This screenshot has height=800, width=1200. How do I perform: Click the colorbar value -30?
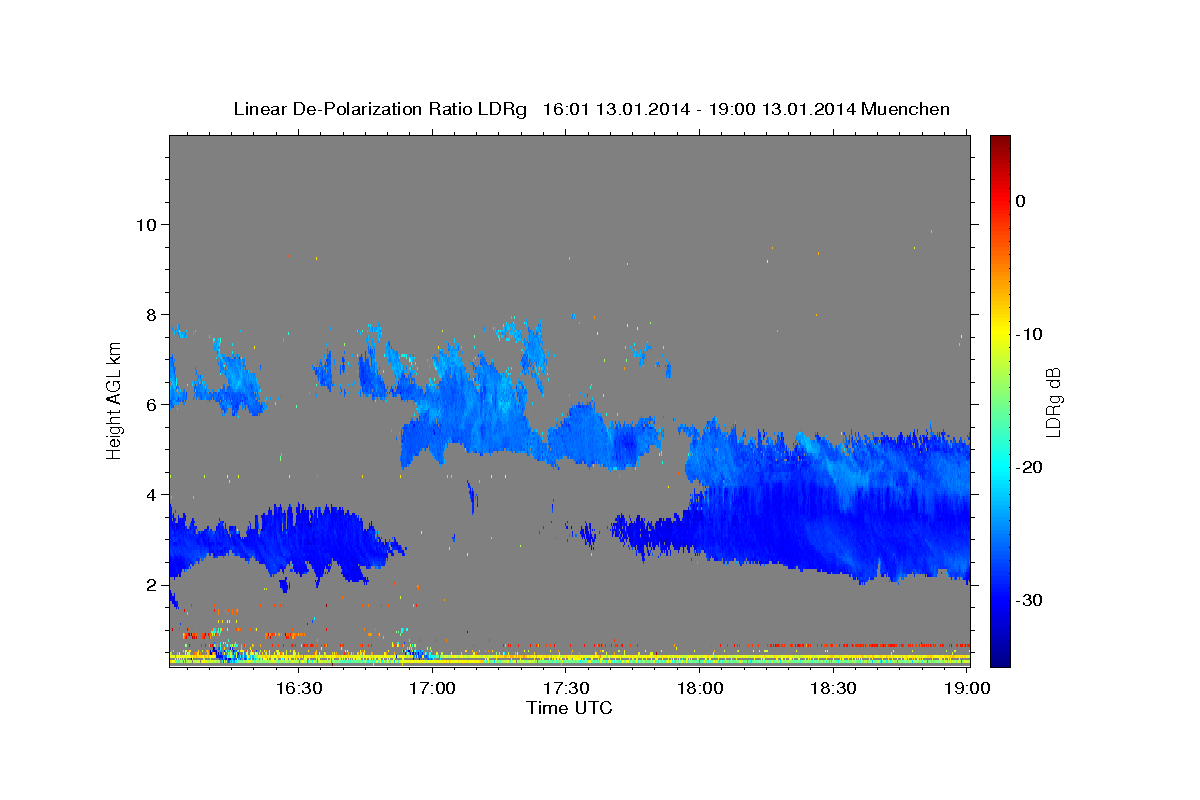1029,600
